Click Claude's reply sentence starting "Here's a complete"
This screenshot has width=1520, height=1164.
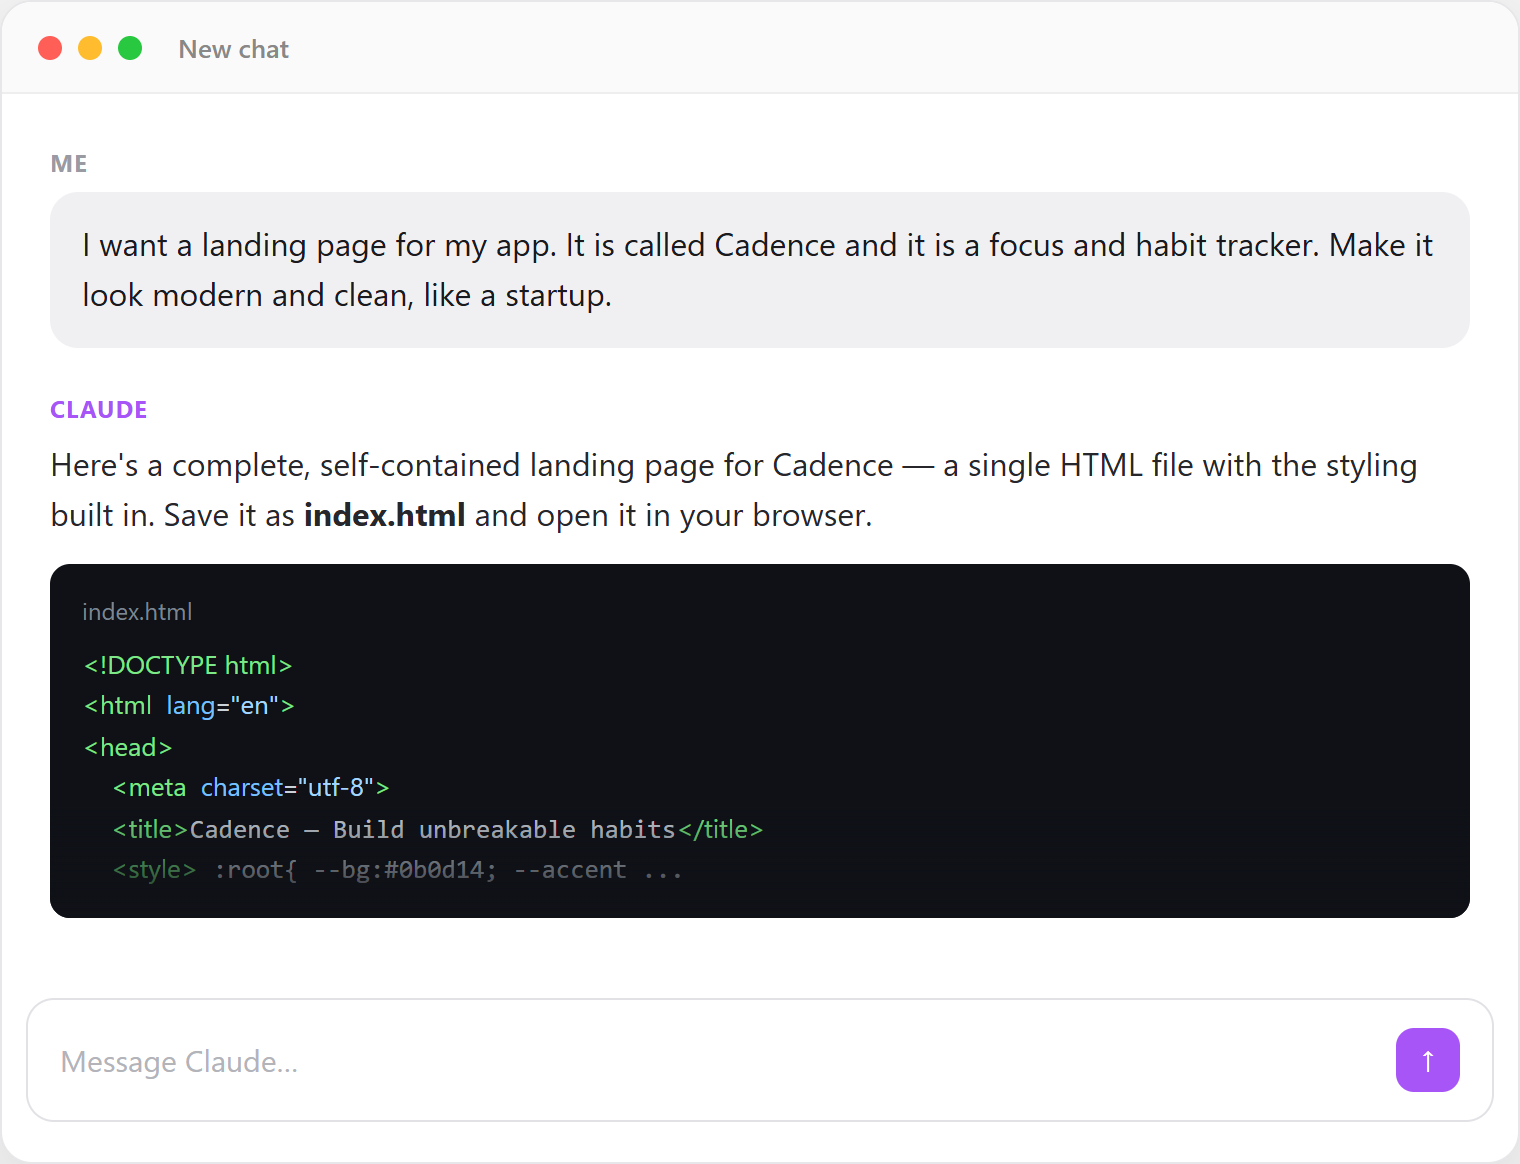click(x=734, y=490)
